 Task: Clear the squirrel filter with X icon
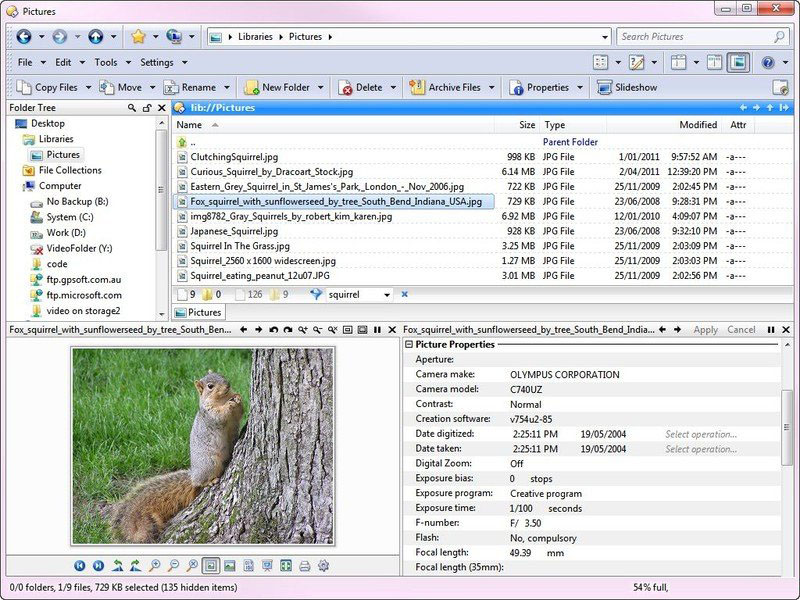[x=405, y=295]
